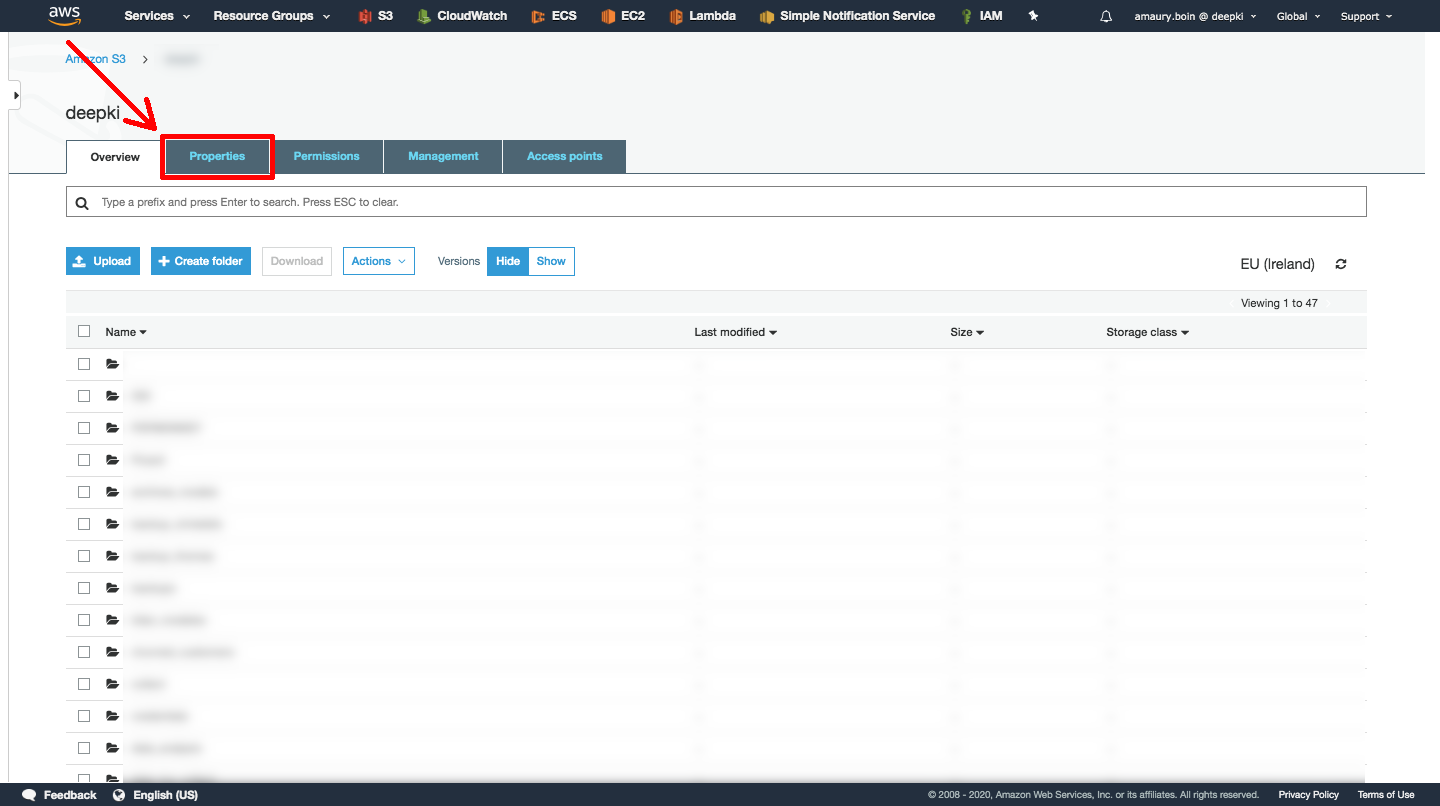Sort objects by Storage class
Viewport: 1440px width, 806px height.
point(1147,332)
